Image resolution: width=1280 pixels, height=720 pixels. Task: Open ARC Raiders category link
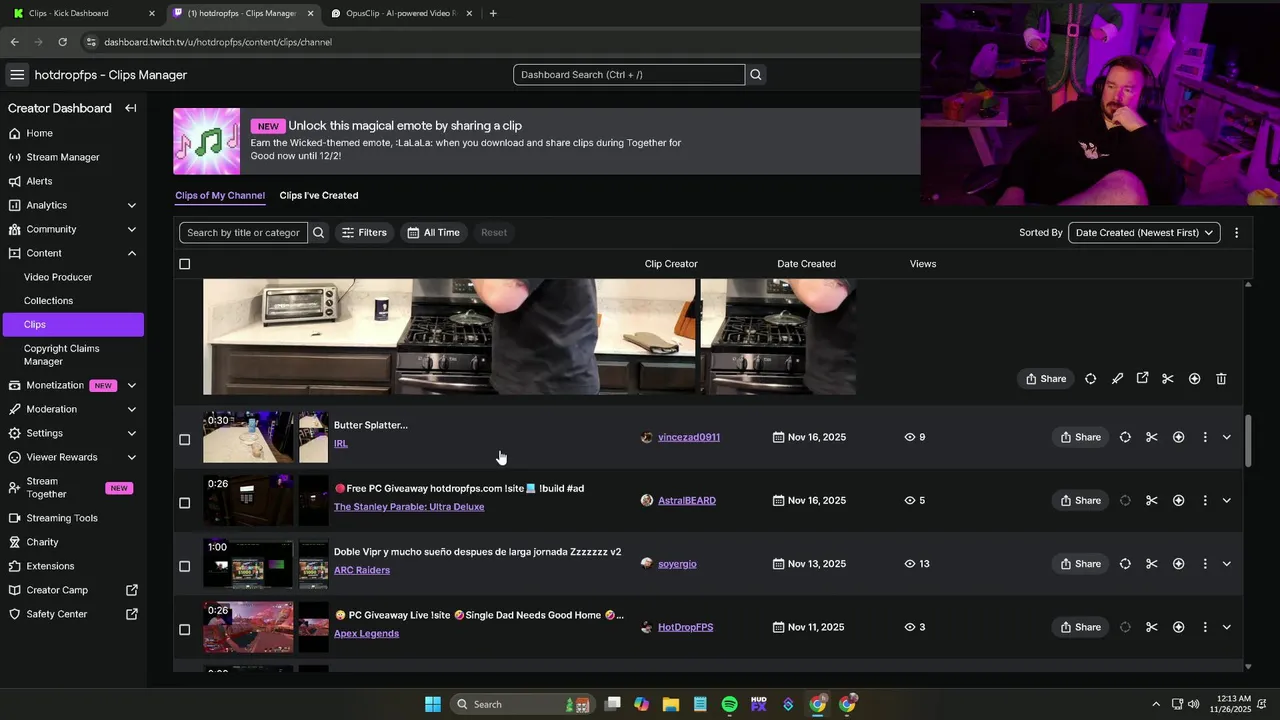pos(362,570)
